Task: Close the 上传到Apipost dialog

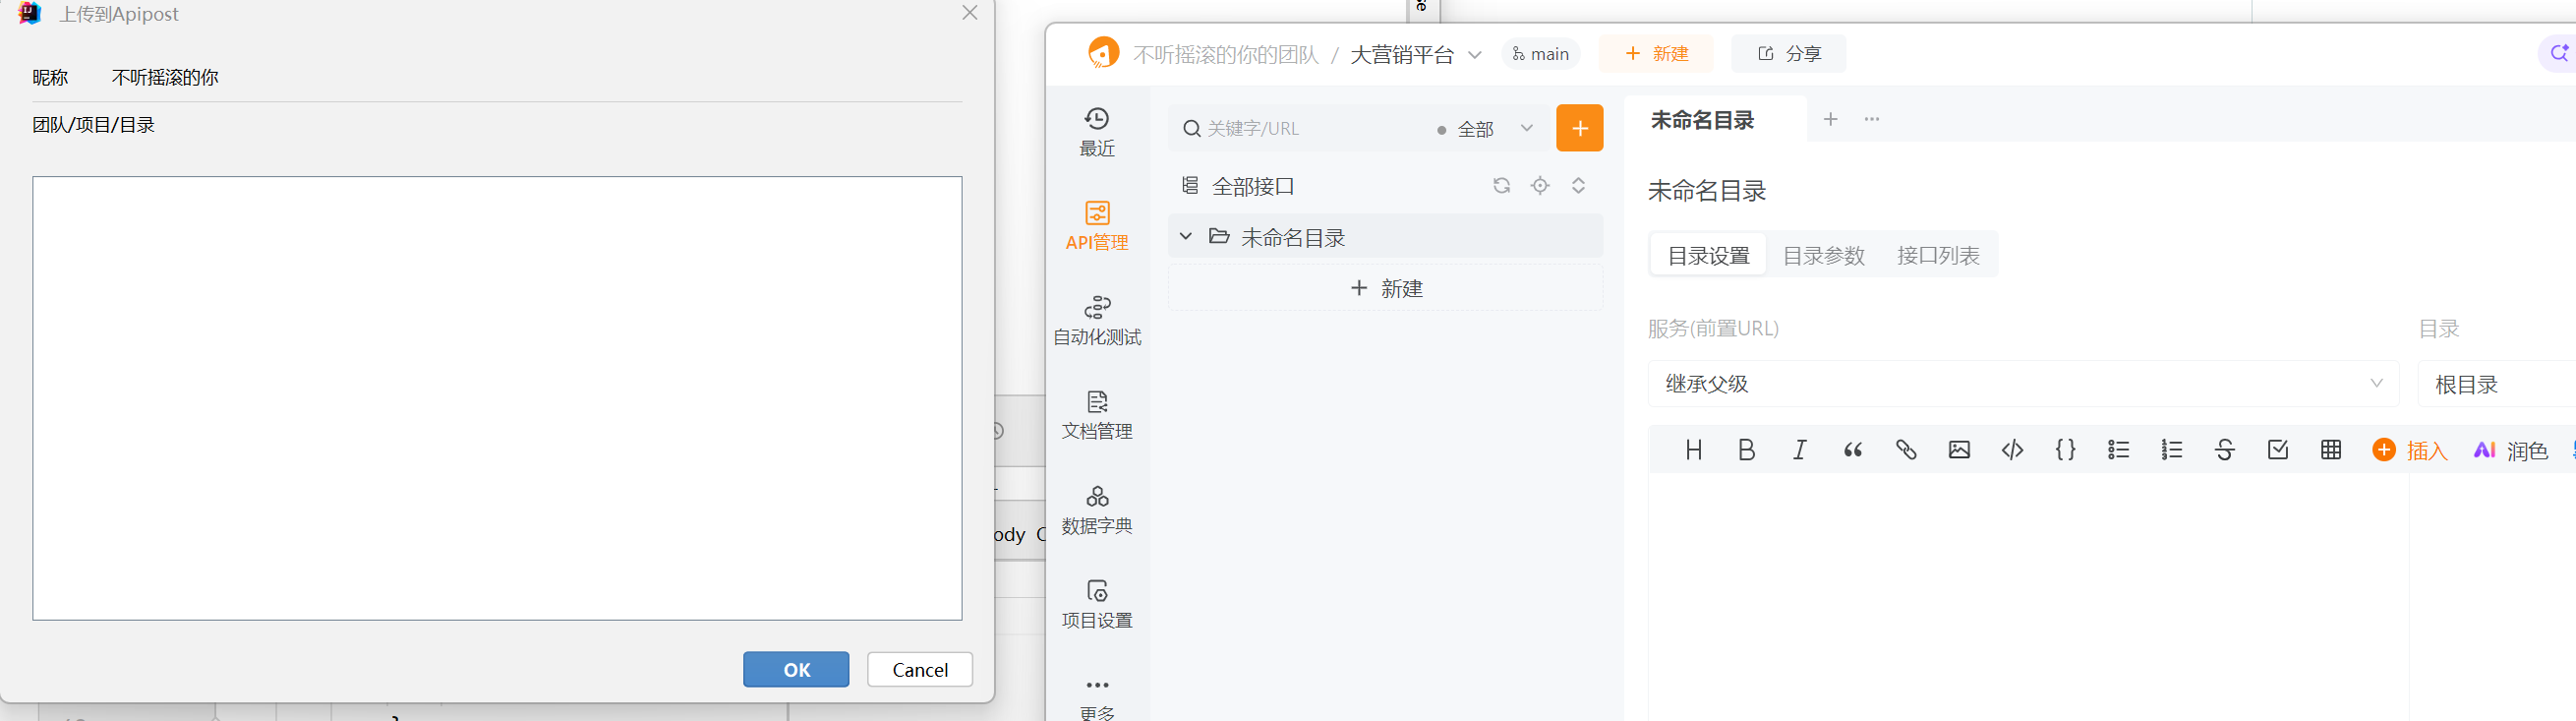Action: 969,13
